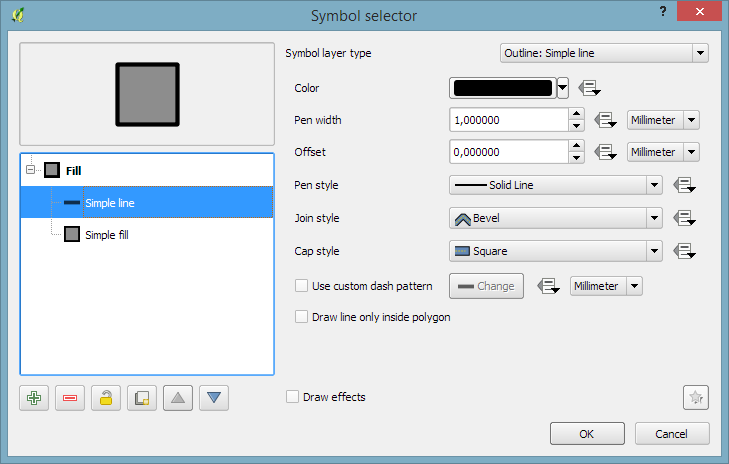Click the black Color swatch
This screenshot has height=464, width=729.
(503, 87)
